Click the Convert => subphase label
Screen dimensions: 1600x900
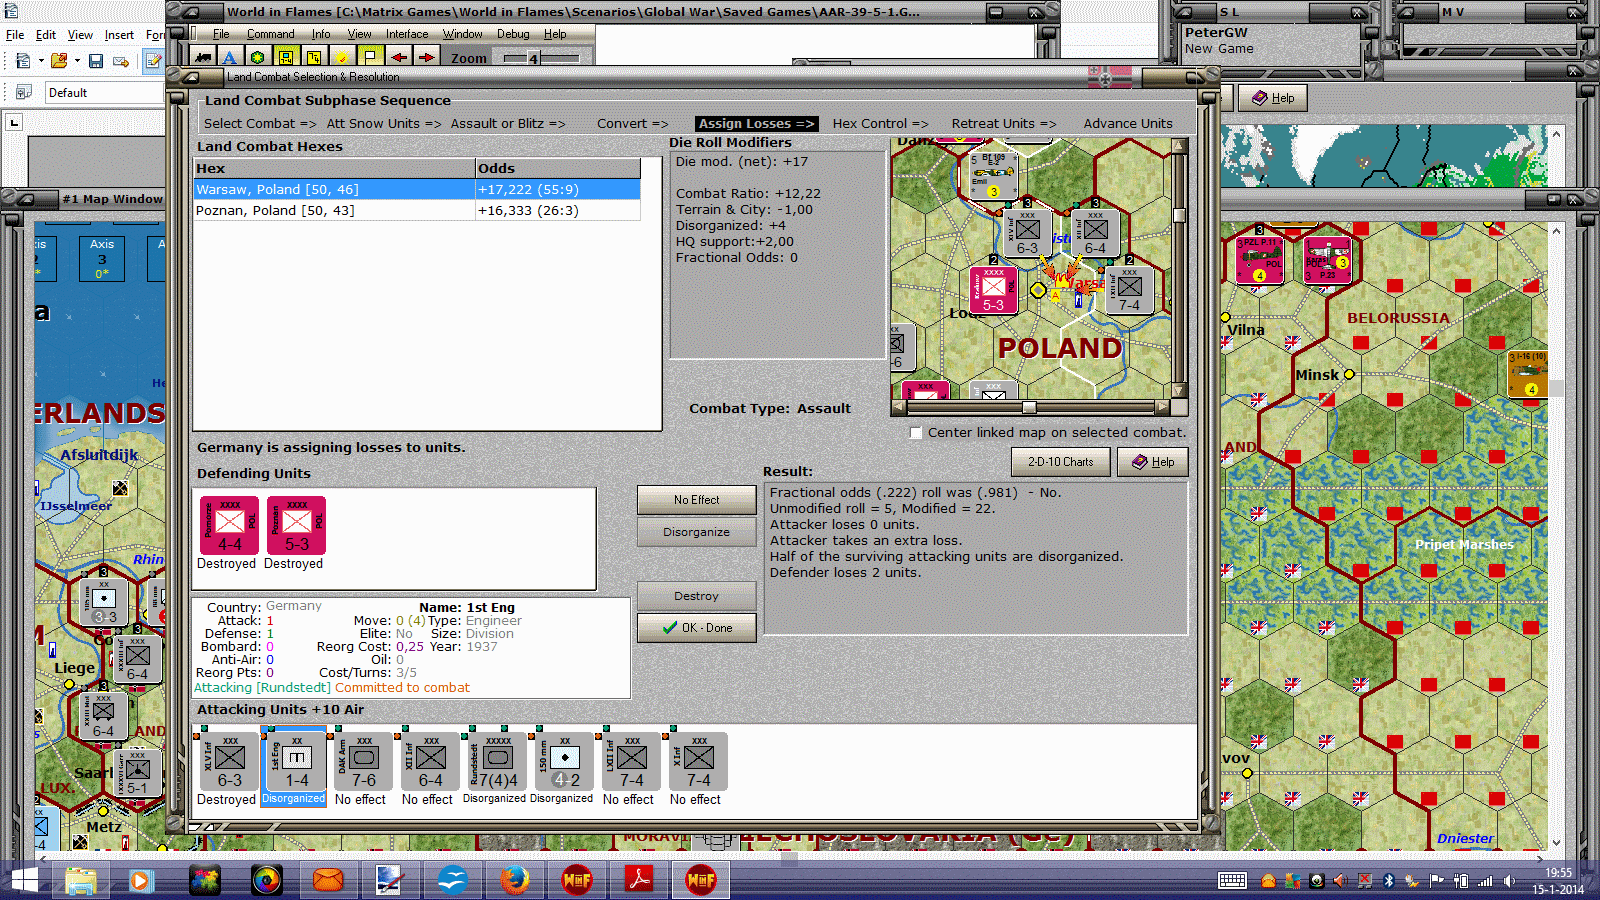pos(633,124)
